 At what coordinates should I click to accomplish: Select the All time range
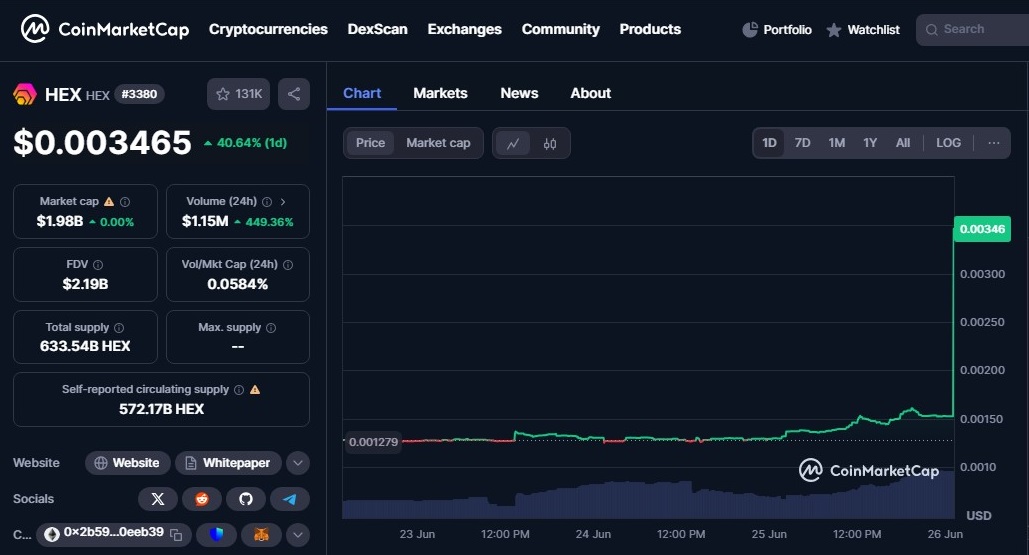coord(903,143)
